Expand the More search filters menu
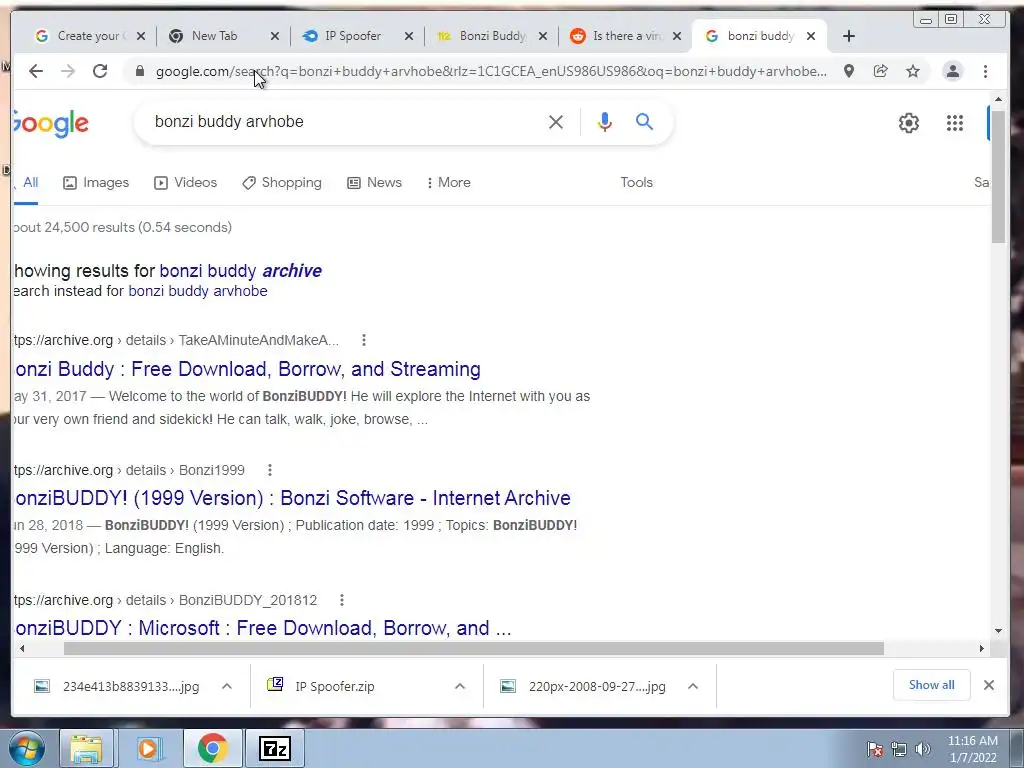This screenshot has width=1024, height=768. tap(448, 182)
